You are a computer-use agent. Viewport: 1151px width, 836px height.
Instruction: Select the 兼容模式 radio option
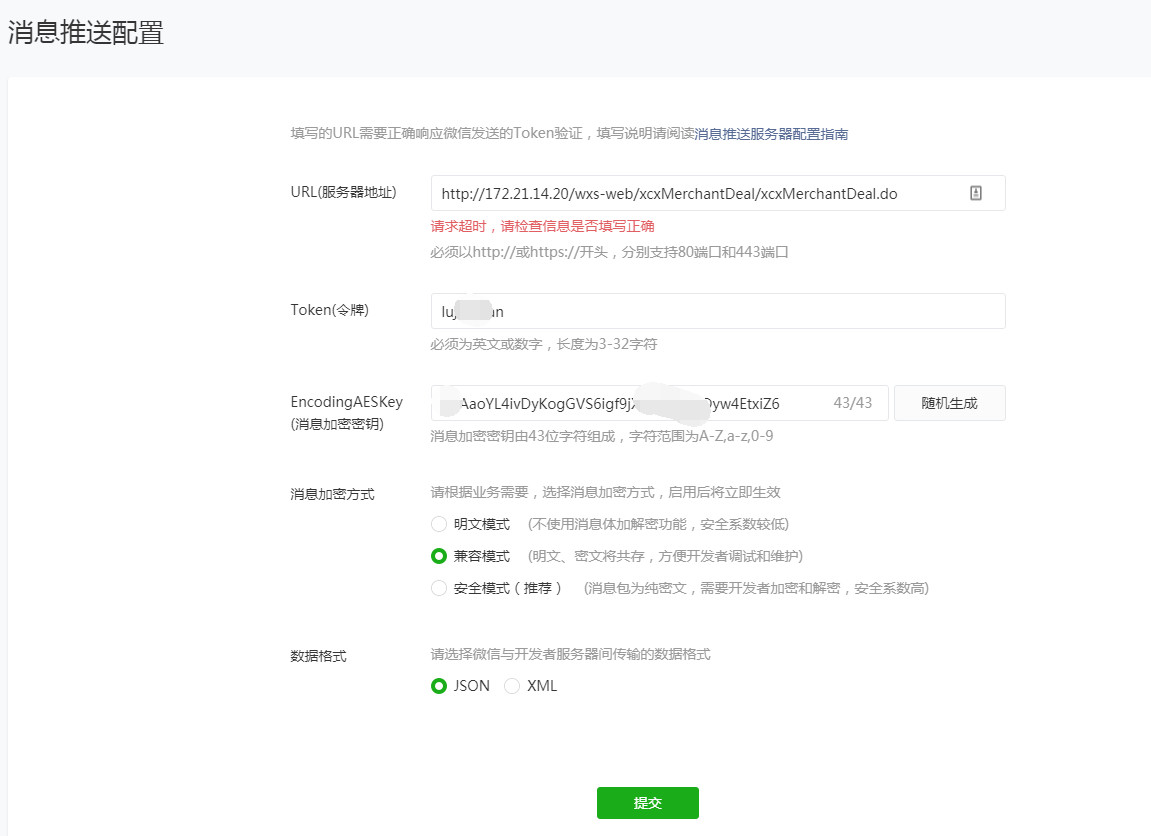439,556
